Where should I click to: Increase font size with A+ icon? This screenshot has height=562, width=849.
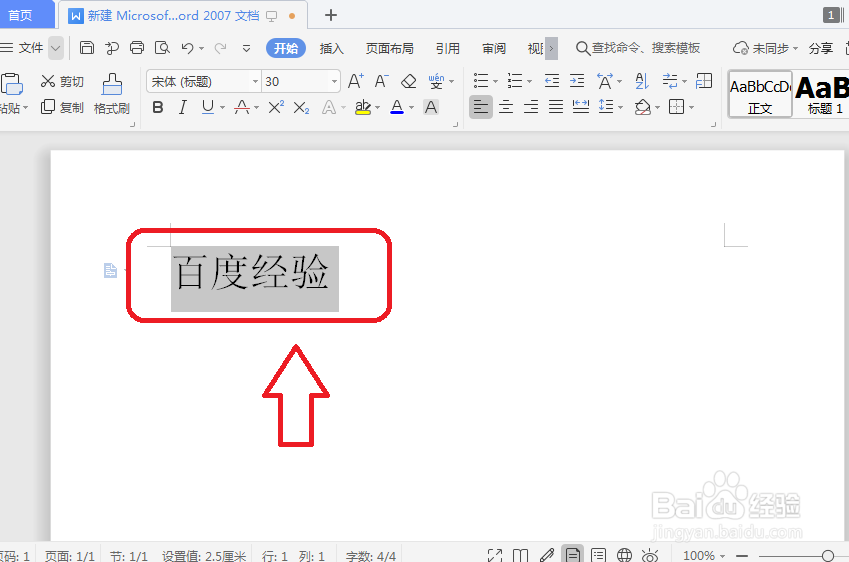point(356,81)
